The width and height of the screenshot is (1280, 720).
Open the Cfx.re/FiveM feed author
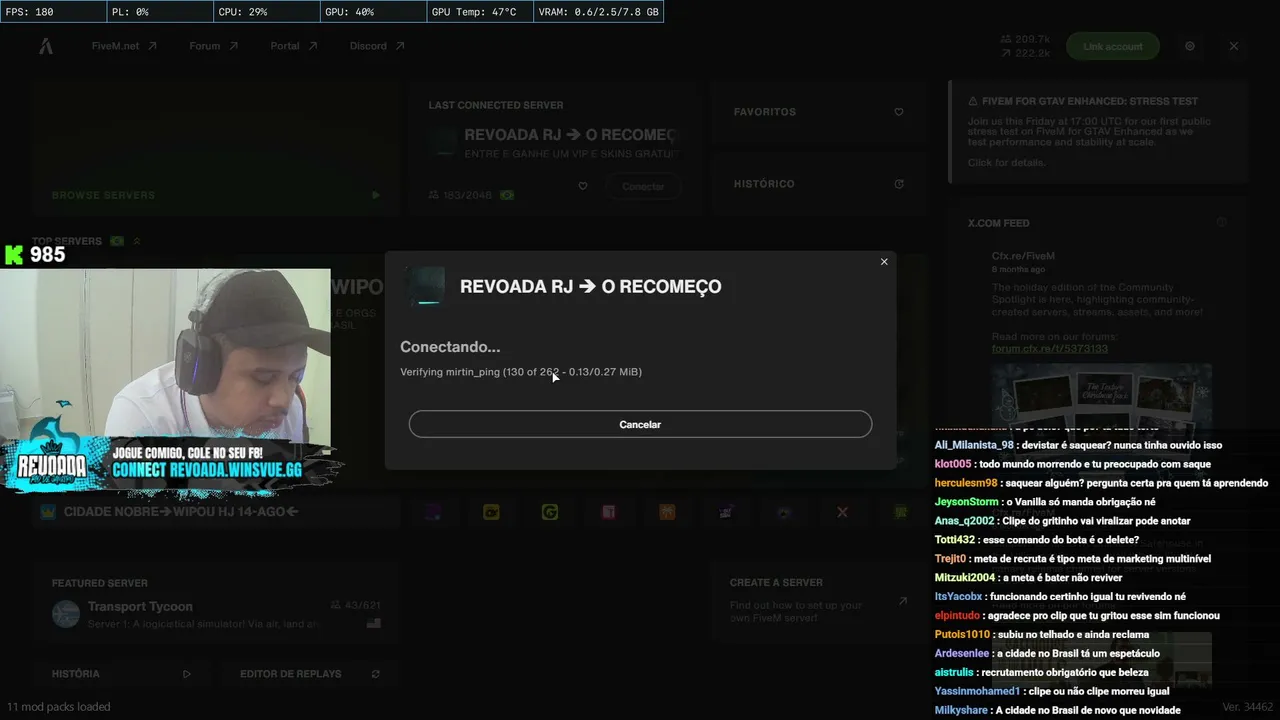[1023, 256]
